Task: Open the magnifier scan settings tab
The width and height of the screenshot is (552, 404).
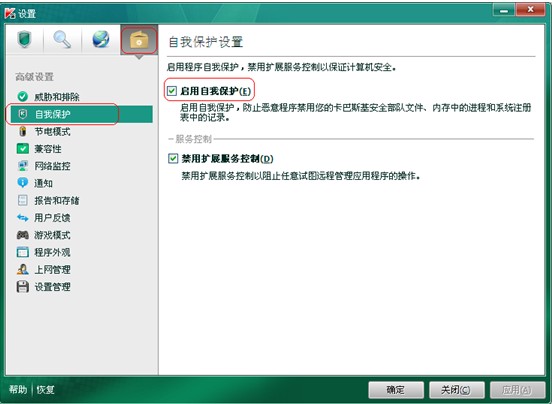Action: [x=62, y=39]
